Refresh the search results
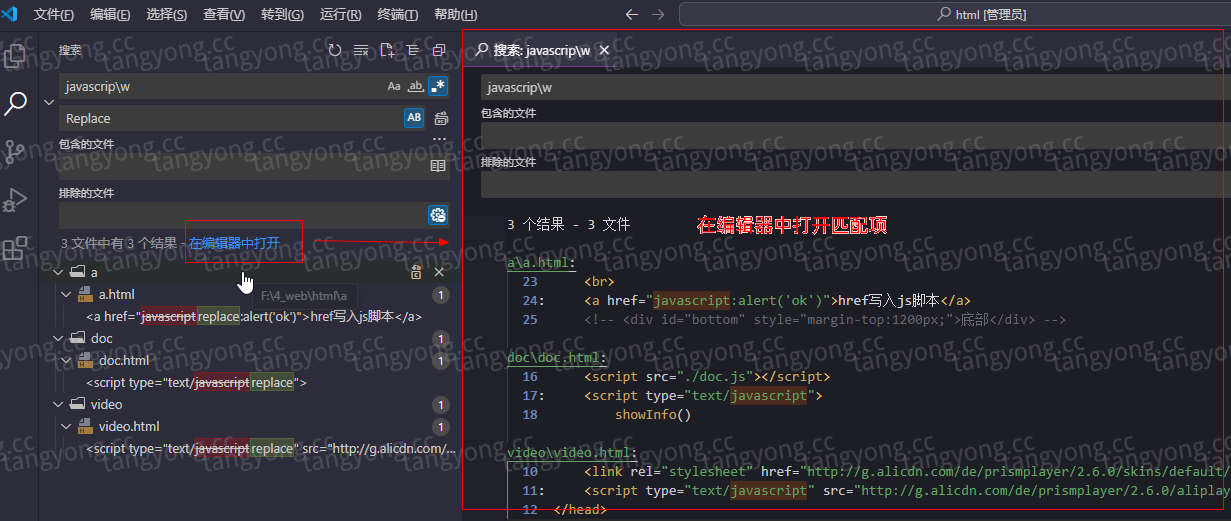 click(335, 50)
